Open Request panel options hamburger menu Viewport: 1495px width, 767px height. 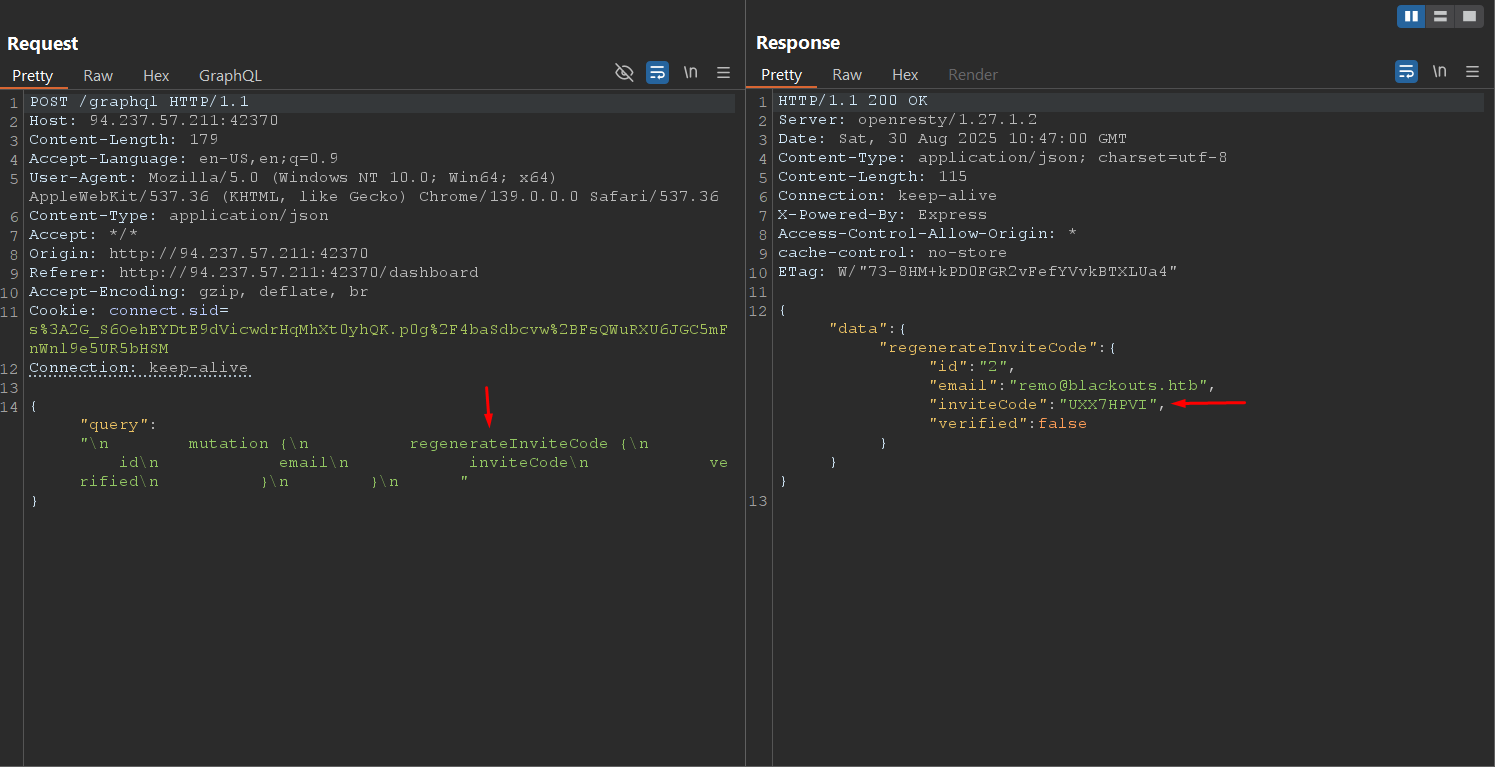tap(723, 72)
